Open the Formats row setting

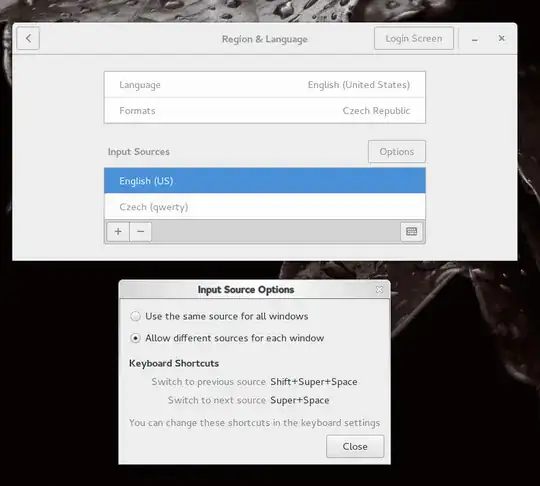(265, 111)
